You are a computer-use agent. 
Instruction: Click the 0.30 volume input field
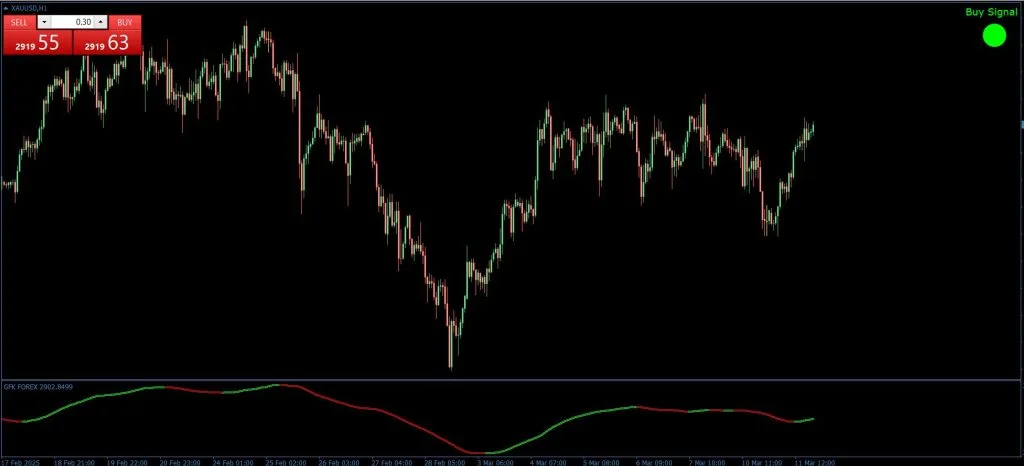[72, 22]
